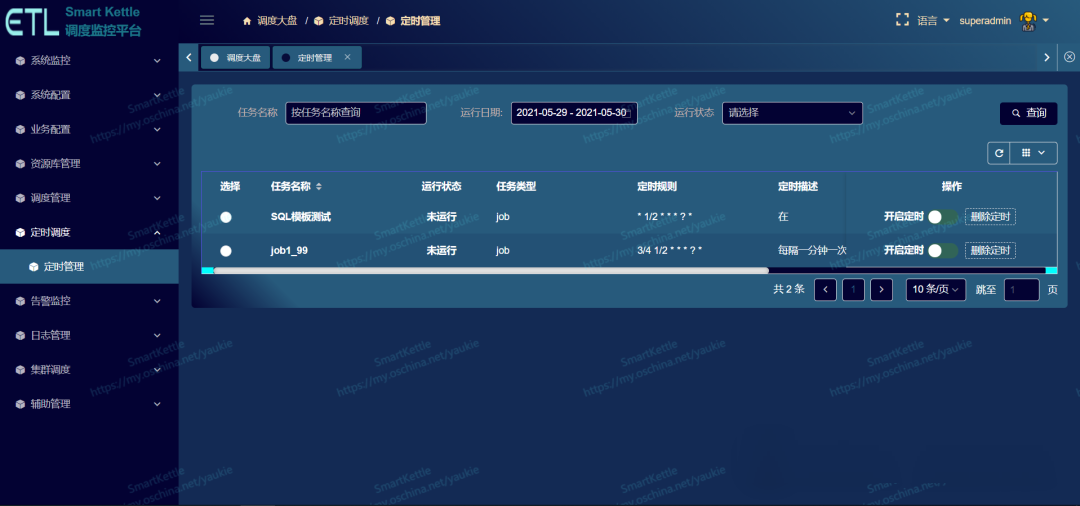Open the column display grid icon
The height and width of the screenshot is (506, 1080).
(x=1026, y=153)
